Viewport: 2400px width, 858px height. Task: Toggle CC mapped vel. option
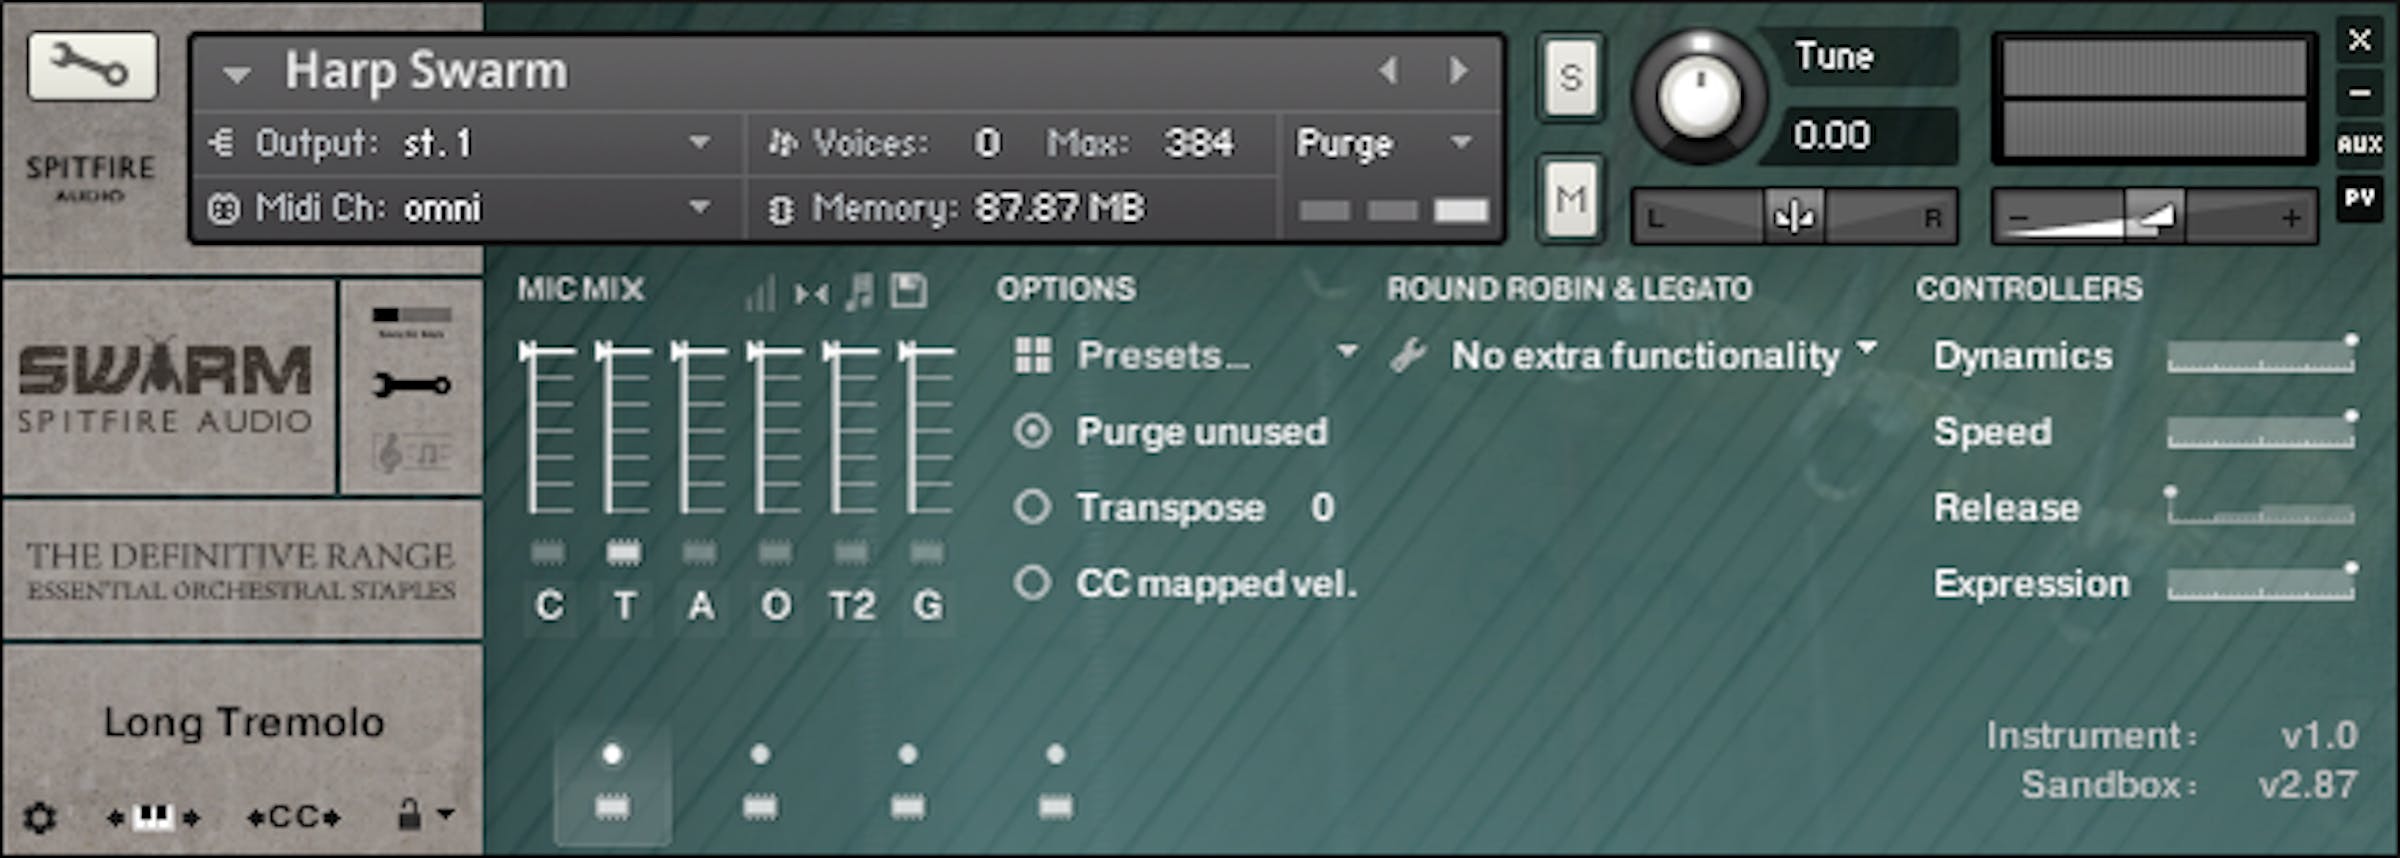1032,583
